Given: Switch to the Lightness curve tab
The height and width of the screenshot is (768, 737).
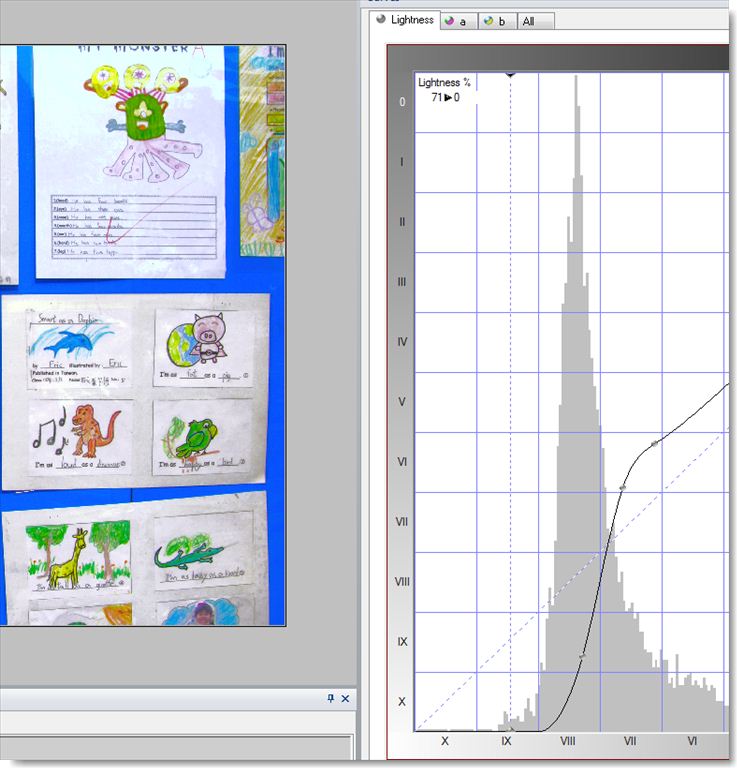Looking at the screenshot, I should pos(405,20).
